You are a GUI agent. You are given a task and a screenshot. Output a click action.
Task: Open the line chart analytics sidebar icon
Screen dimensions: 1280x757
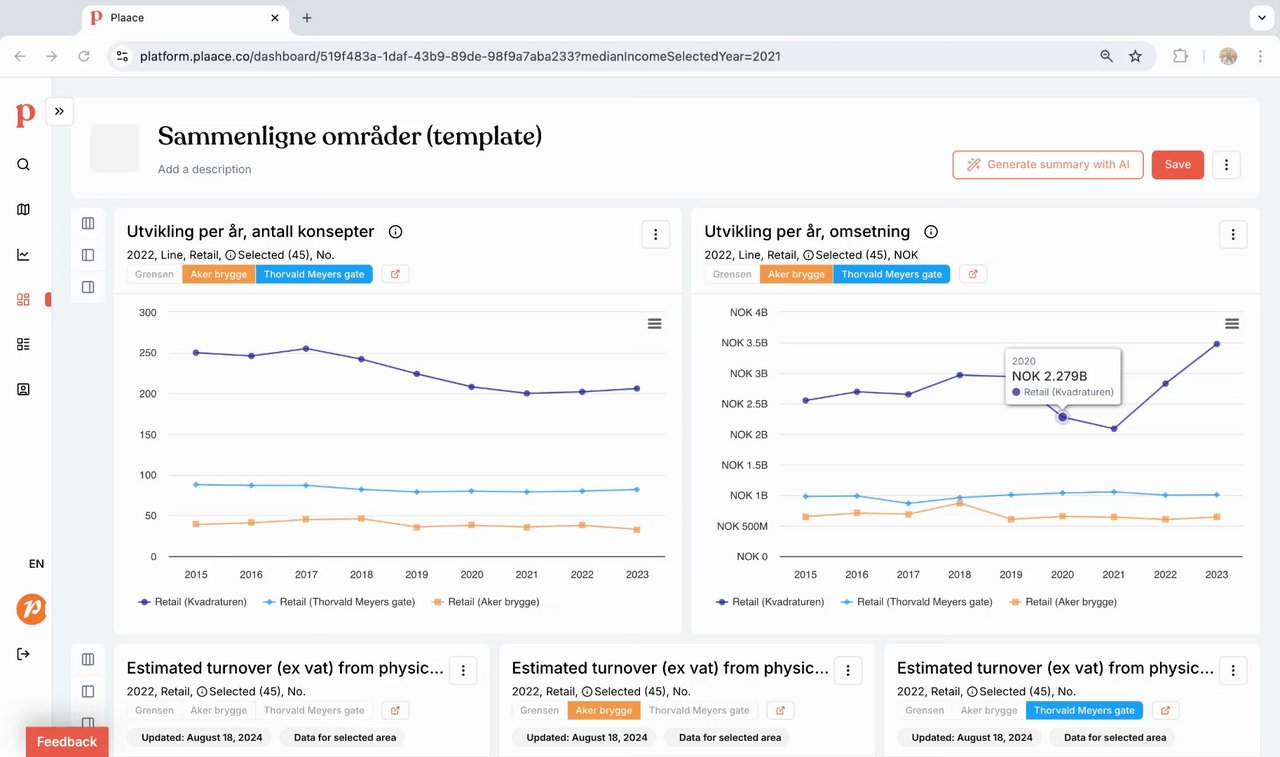[24, 255]
